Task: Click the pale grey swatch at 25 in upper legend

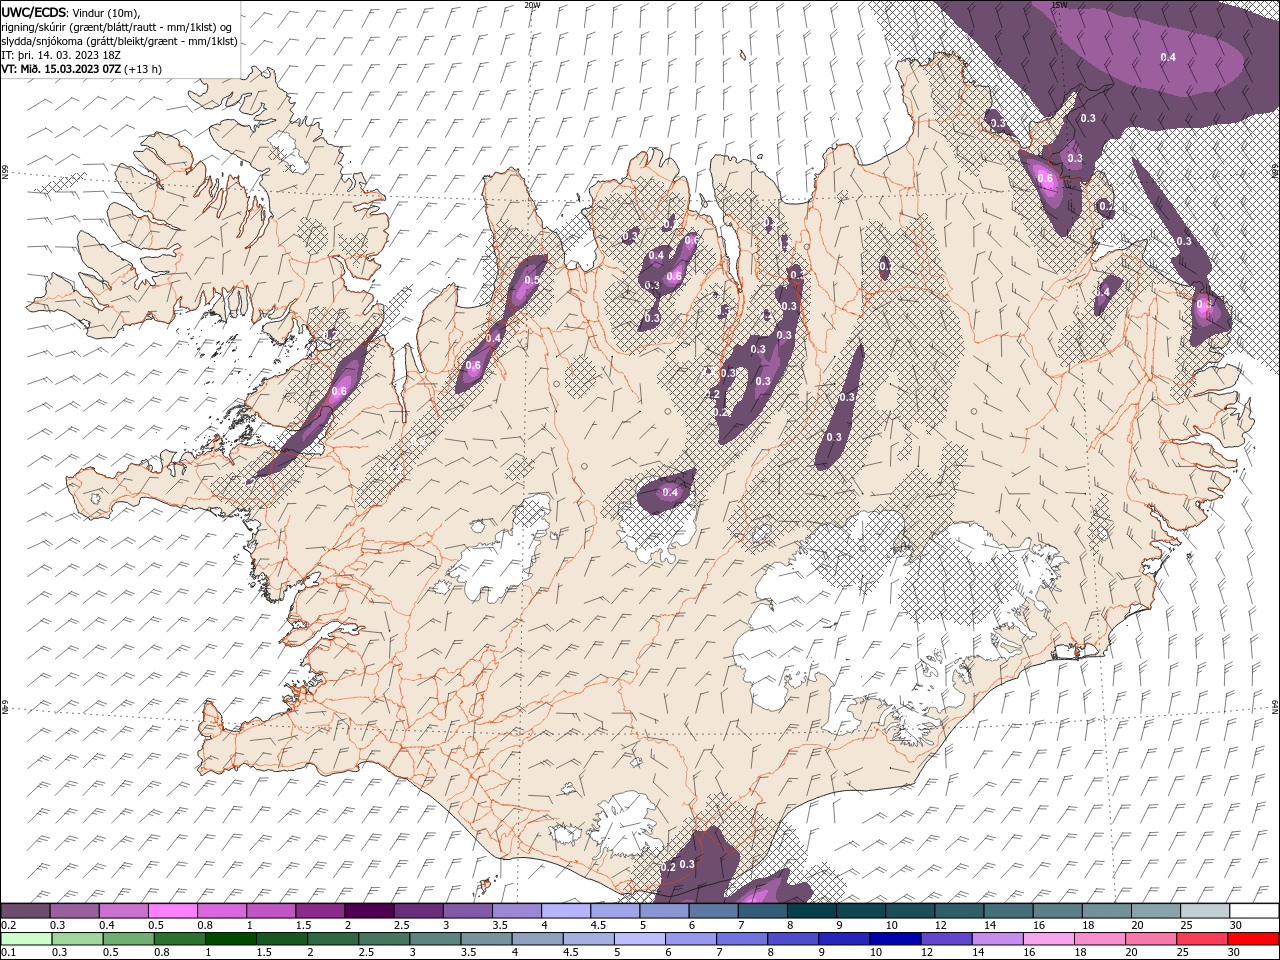Action: click(x=1204, y=911)
